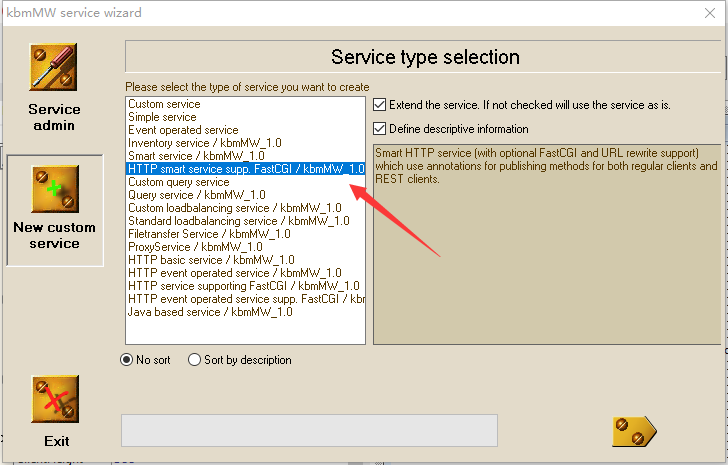The image size is (728, 465).
Task: Select Sort by description radio button
Action: (x=194, y=360)
